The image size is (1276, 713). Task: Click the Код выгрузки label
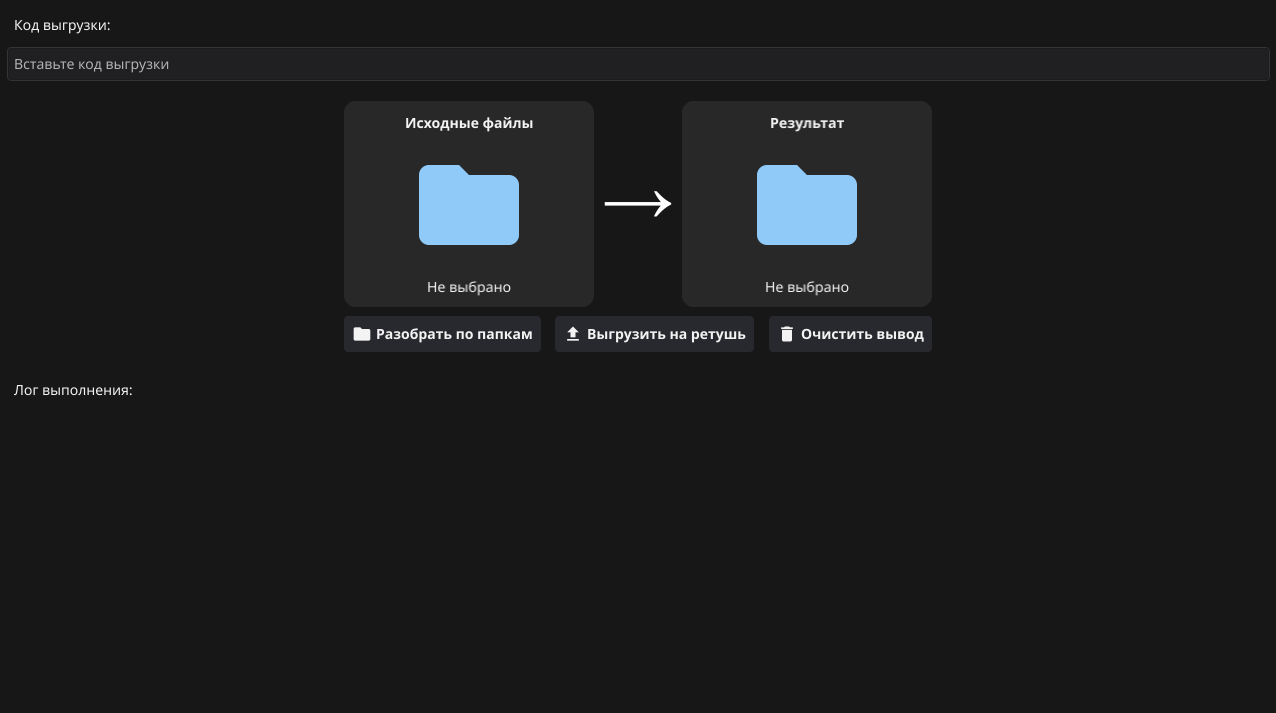[62, 25]
